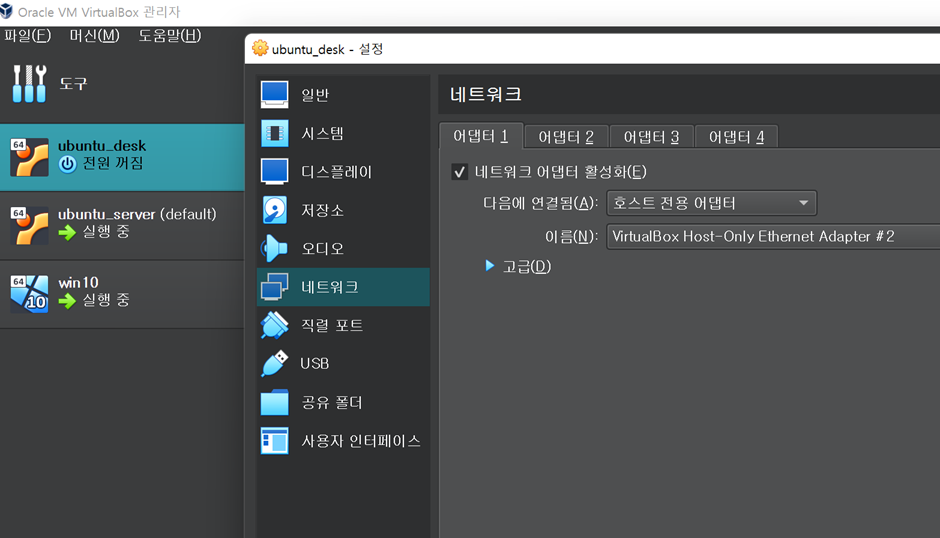Click the 디스플레이 monitor icon
Image resolution: width=940 pixels, height=538 pixels.
coord(275,172)
